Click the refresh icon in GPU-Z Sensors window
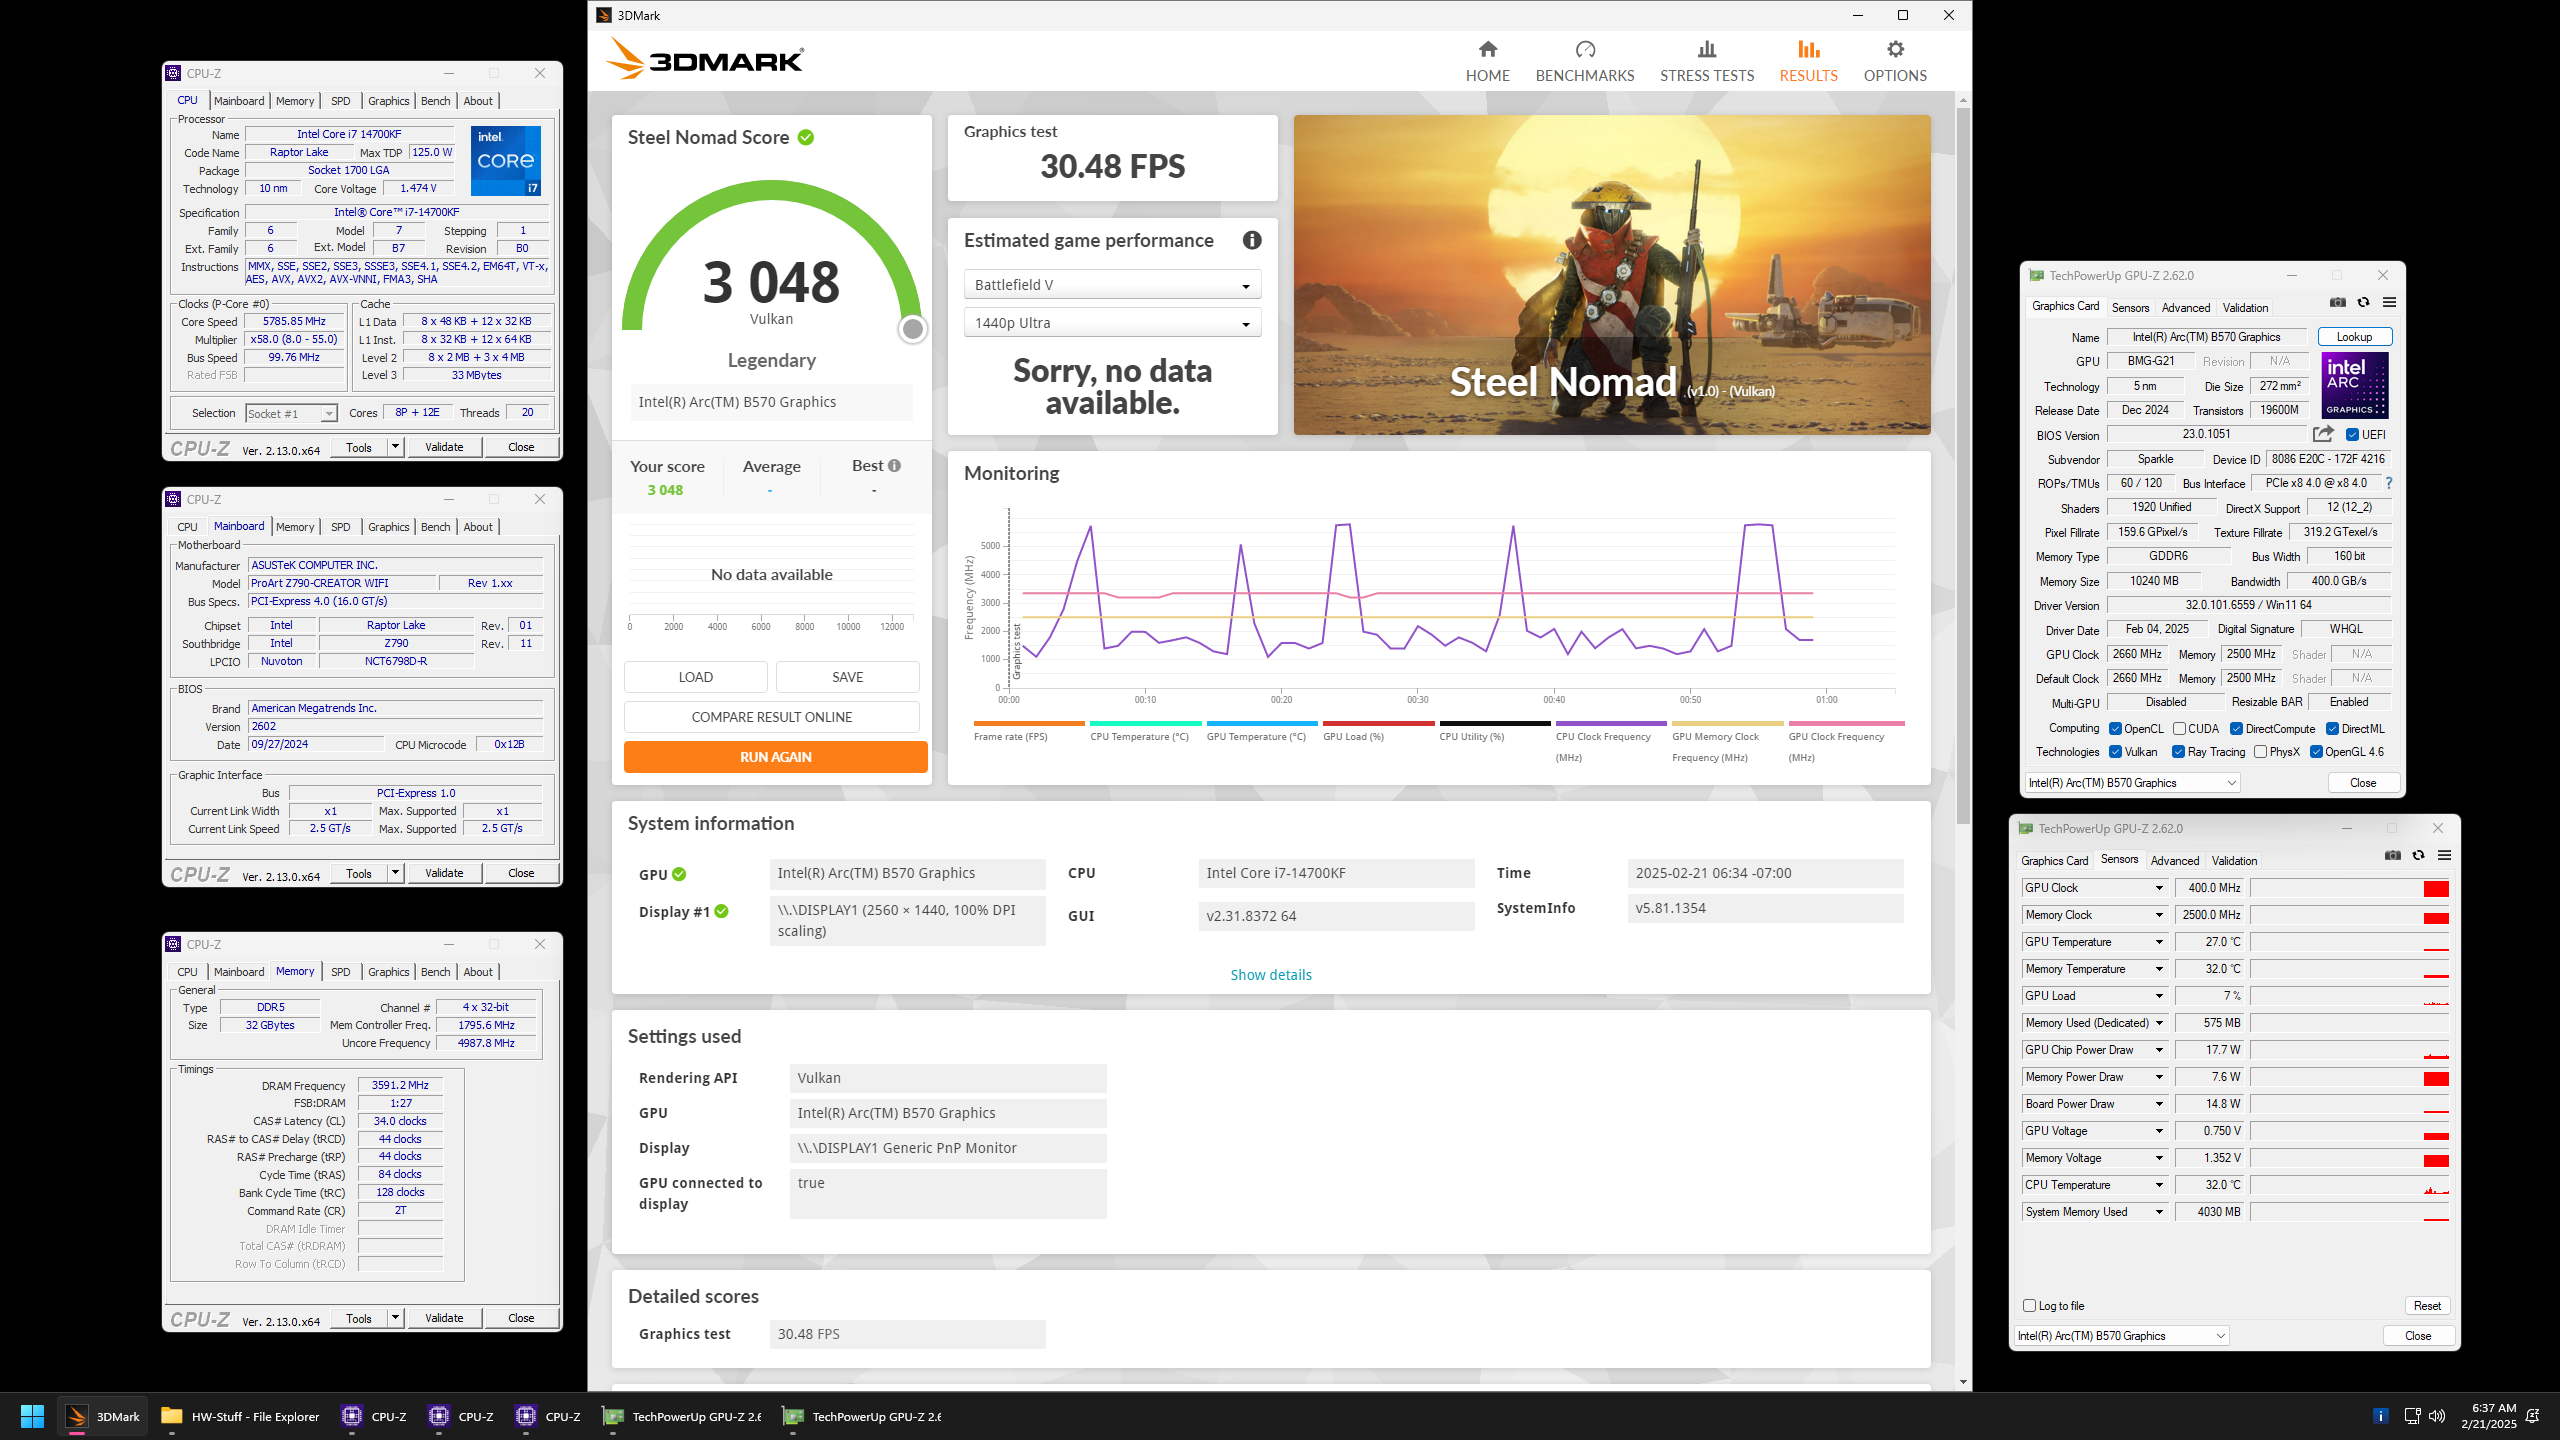2560x1440 pixels. coord(2418,856)
